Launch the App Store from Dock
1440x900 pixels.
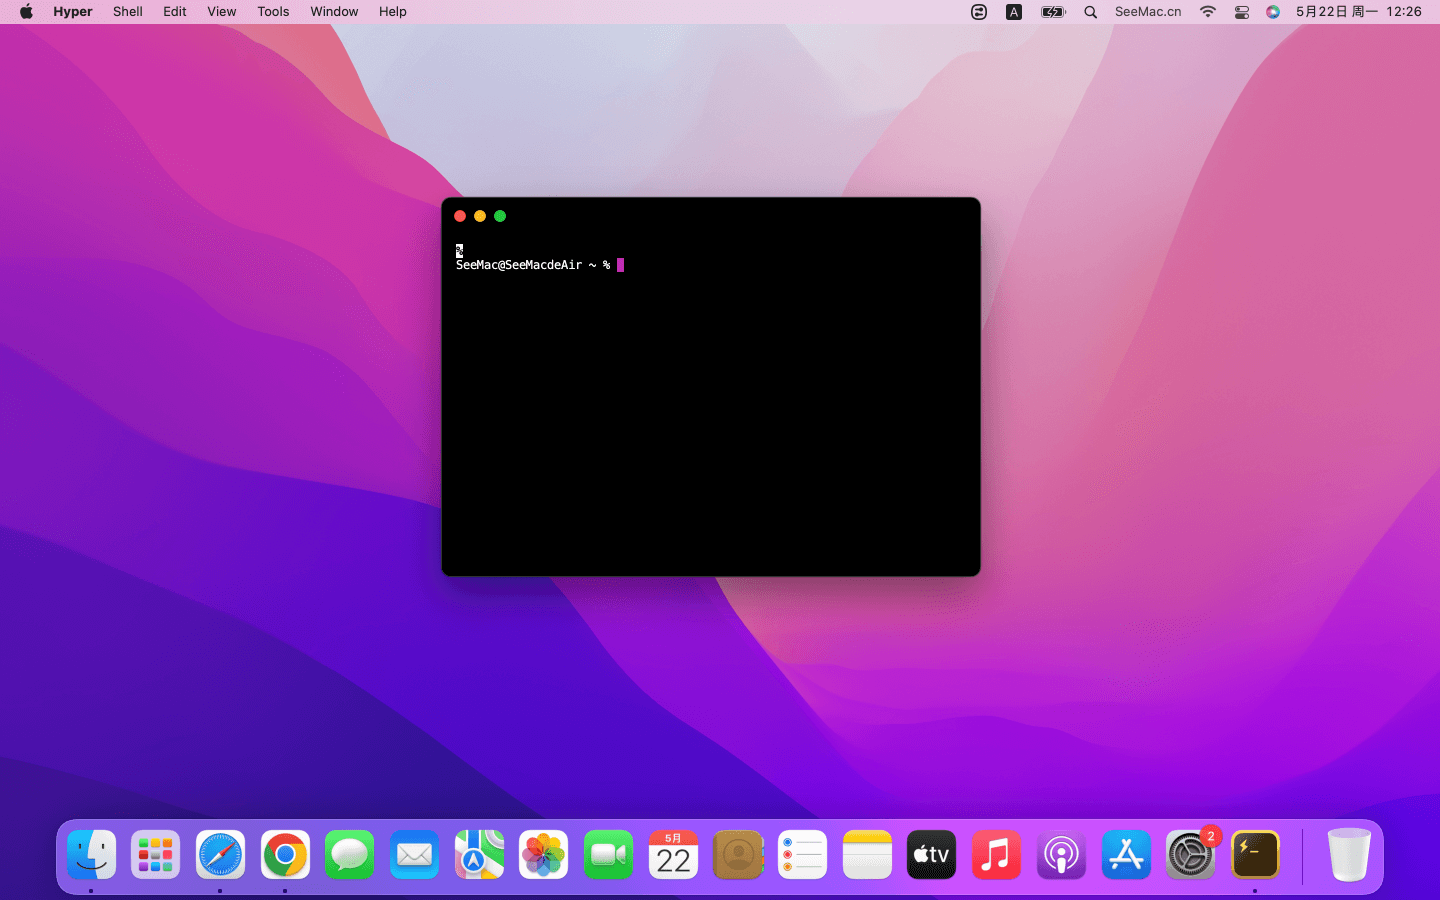(1126, 855)
